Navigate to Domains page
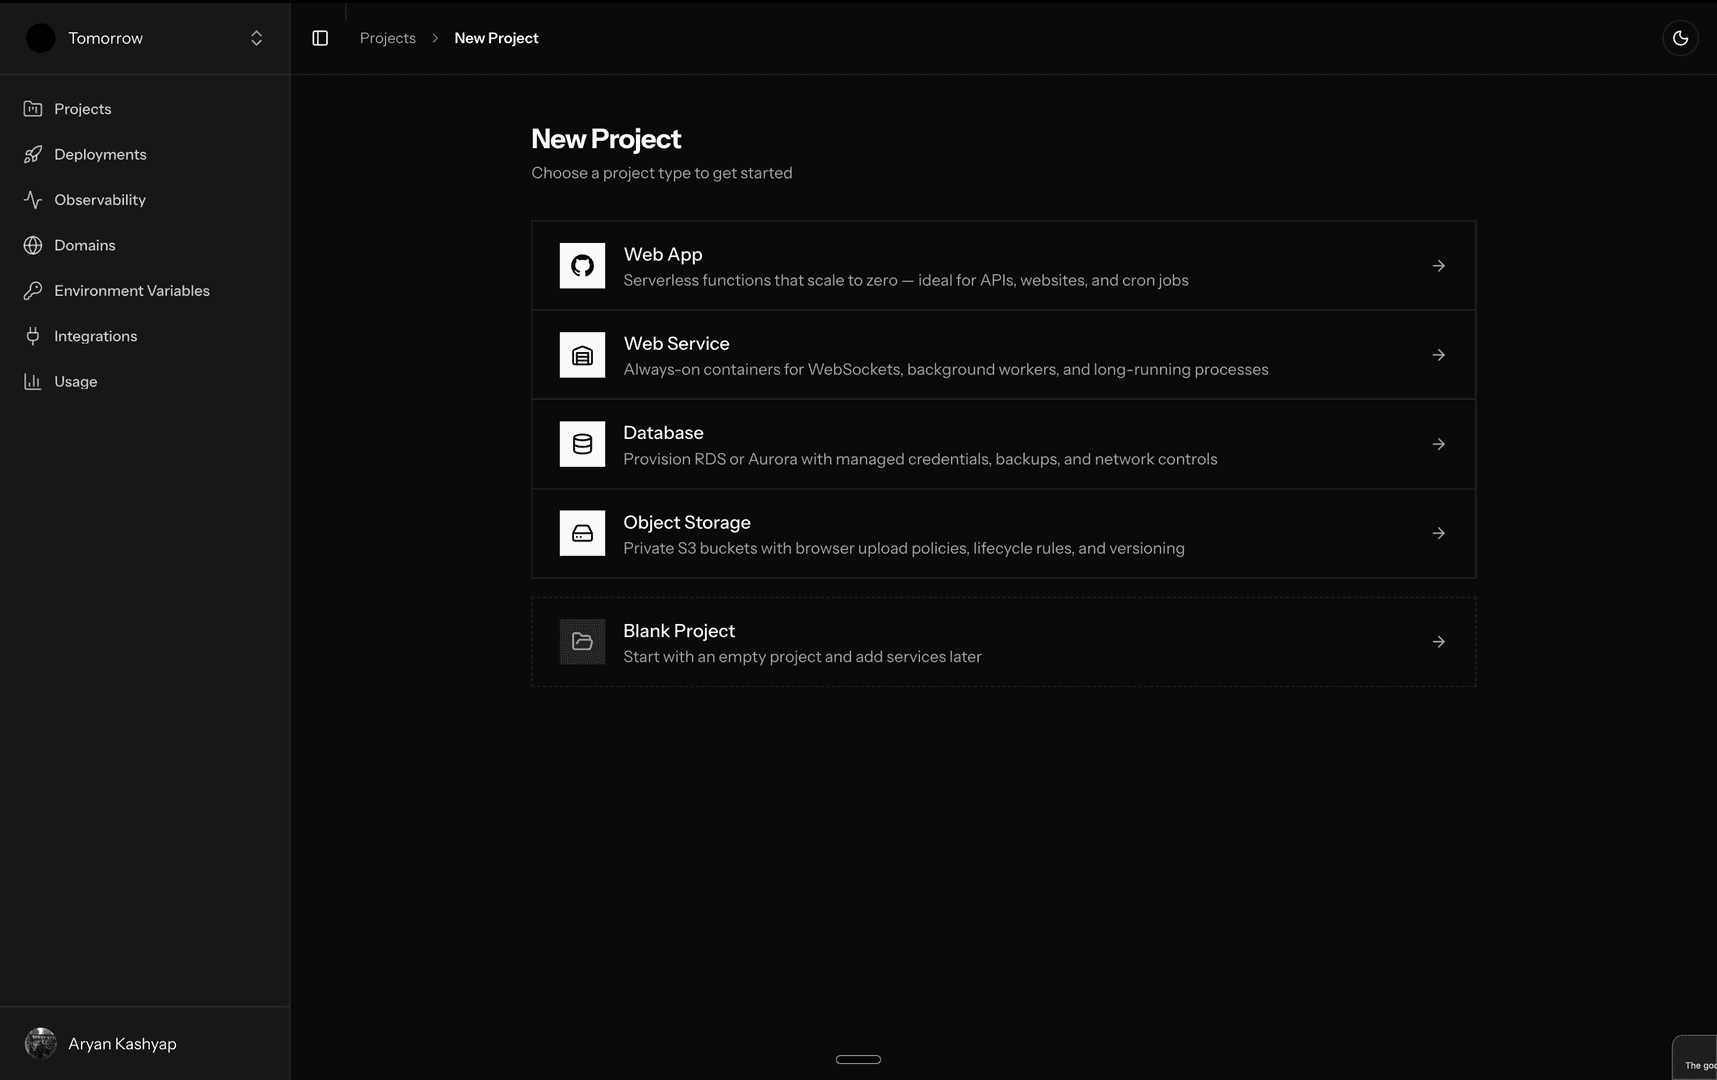1717x1080 pixels. [x=145, y=245]
